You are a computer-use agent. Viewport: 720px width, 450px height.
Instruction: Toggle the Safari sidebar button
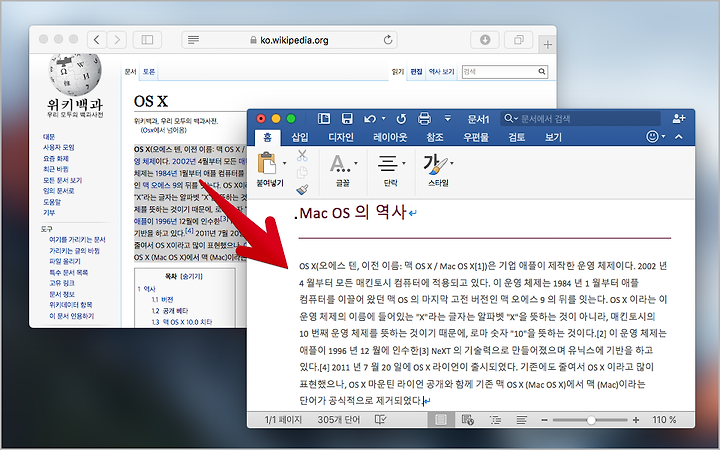(x=147, y=40)
